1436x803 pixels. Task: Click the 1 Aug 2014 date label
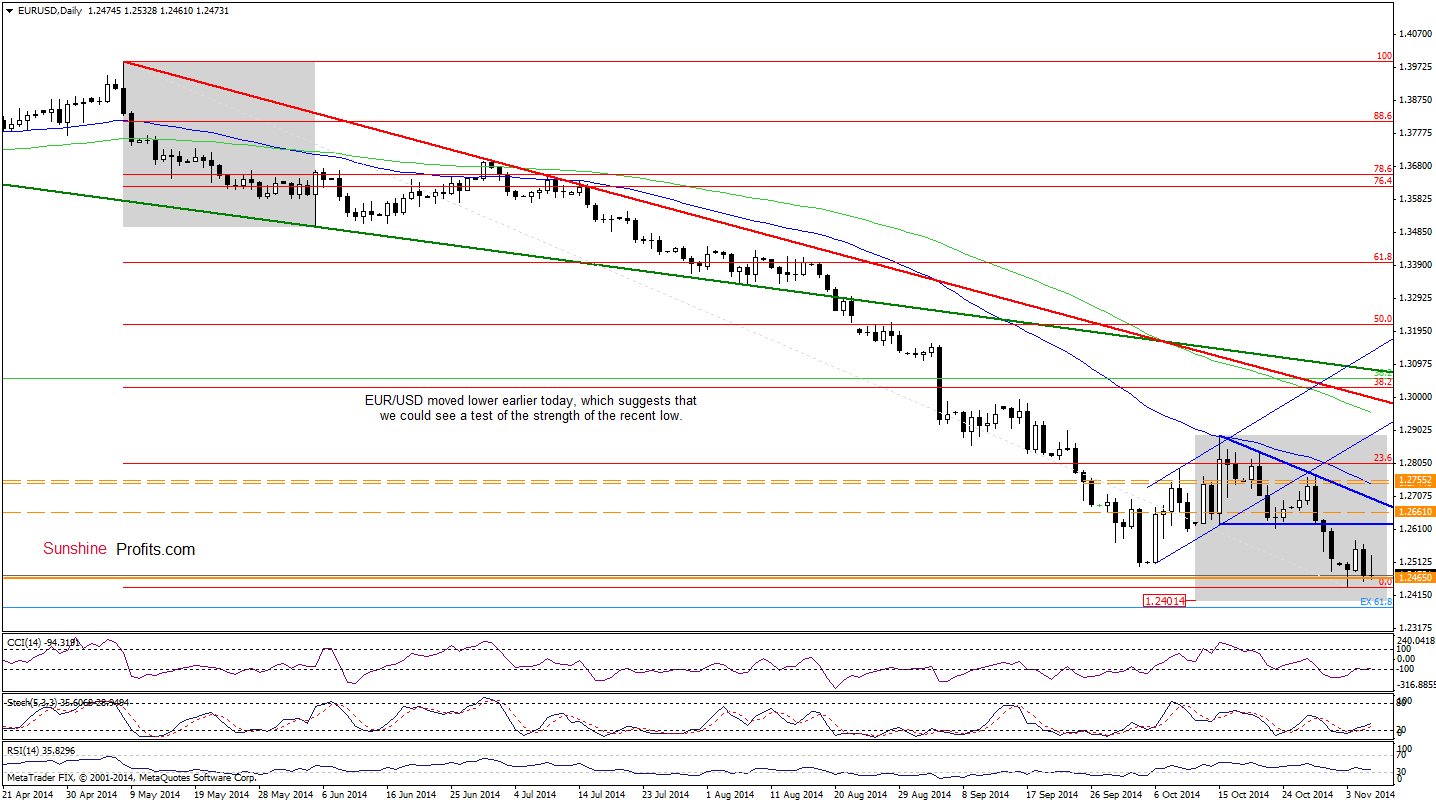(729, 794)
